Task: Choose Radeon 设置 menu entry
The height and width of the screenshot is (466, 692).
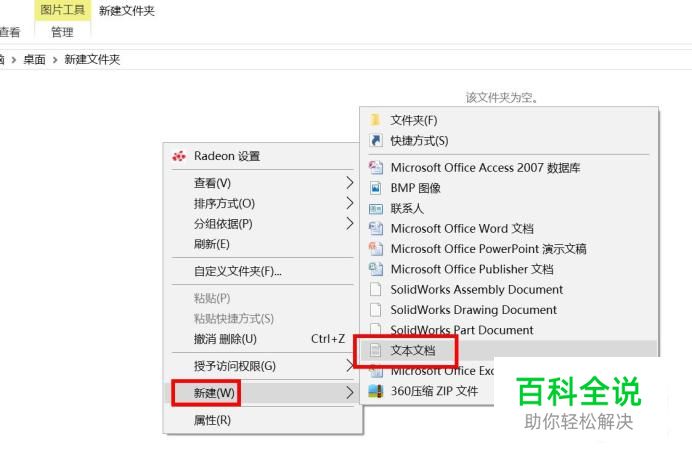Action: (x=263, y=156)
